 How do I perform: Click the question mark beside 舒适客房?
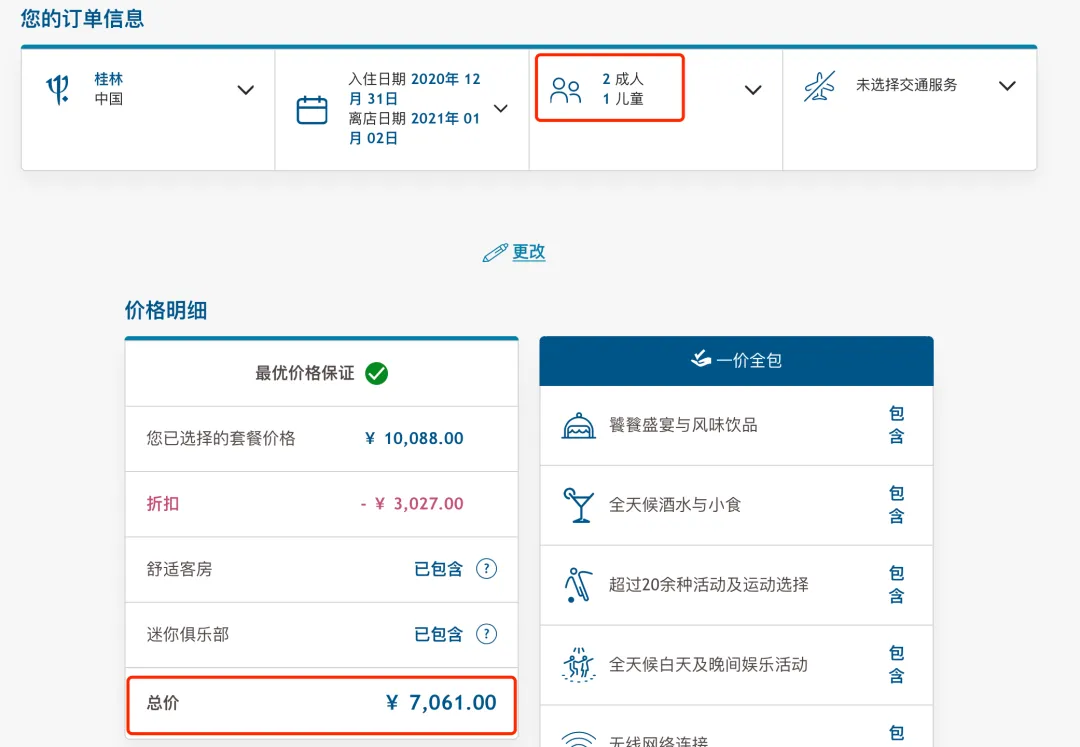point(486,569)
